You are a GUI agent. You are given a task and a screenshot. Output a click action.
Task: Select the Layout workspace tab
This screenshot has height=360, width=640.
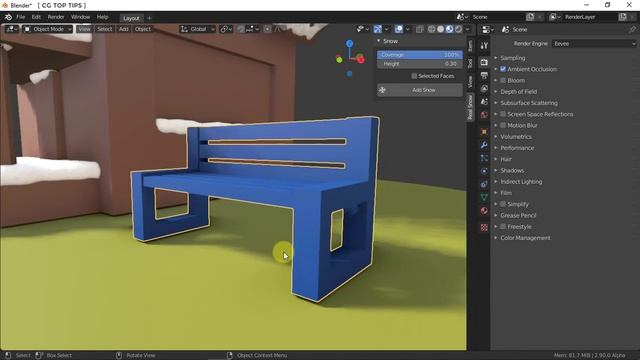131,18
